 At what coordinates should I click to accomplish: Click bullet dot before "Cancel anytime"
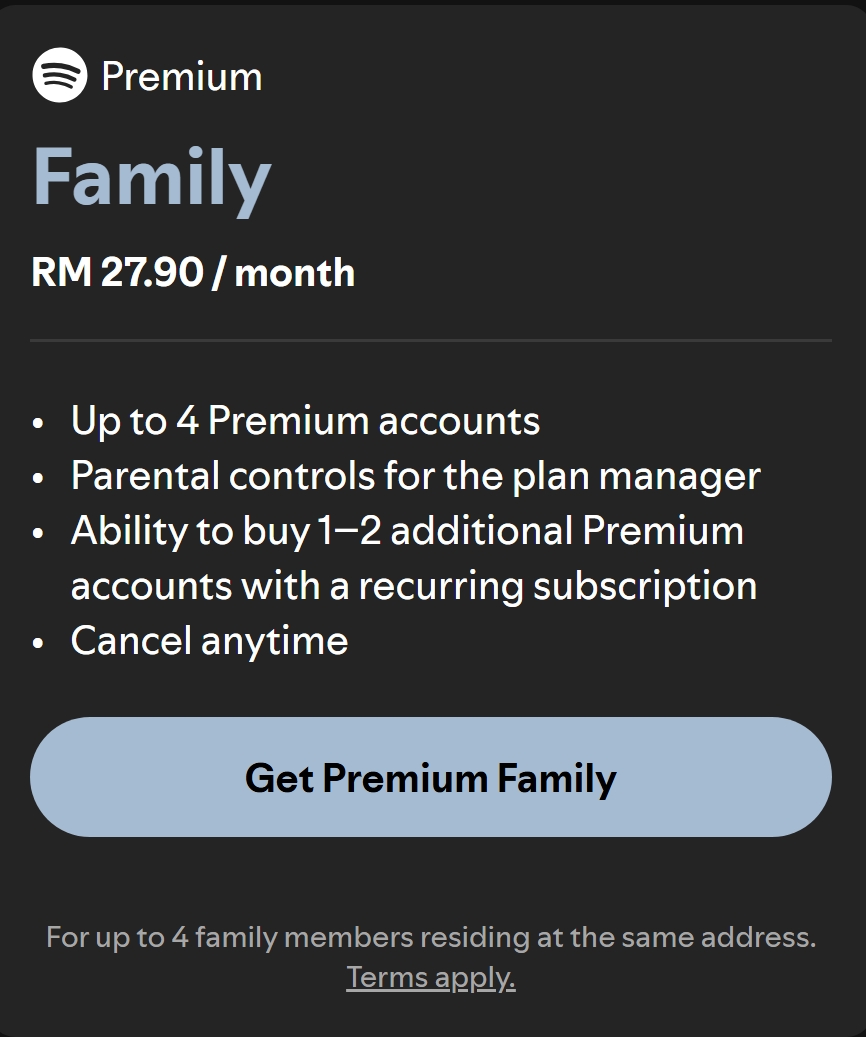coord(38,644)
